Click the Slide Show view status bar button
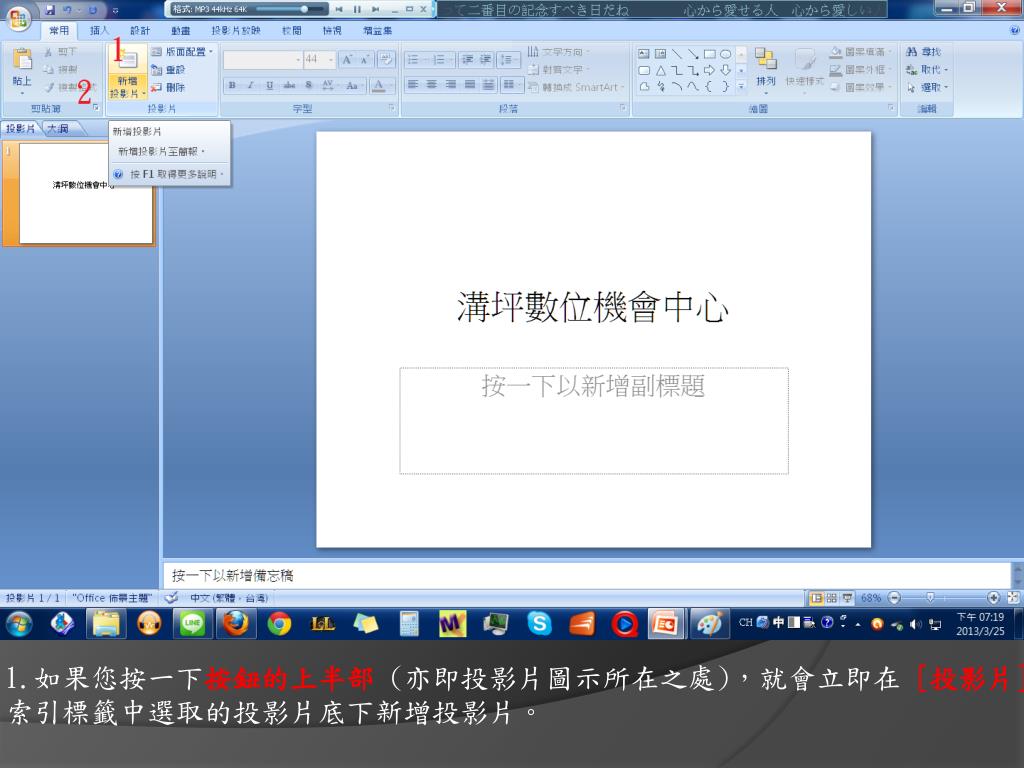The width and height of the screenshot is (1024, 768). pyautogui.click(x=847, y=598)
